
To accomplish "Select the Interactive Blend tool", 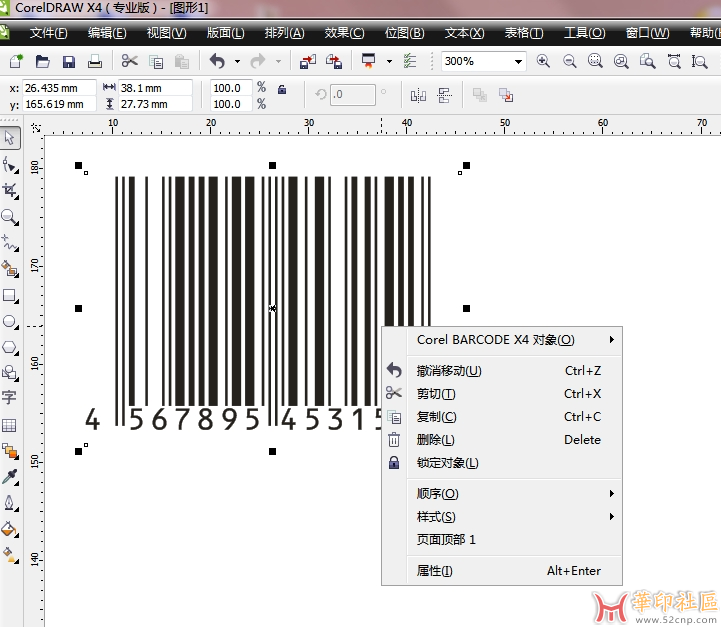I will pyautogui.click(x=10, y=451).
